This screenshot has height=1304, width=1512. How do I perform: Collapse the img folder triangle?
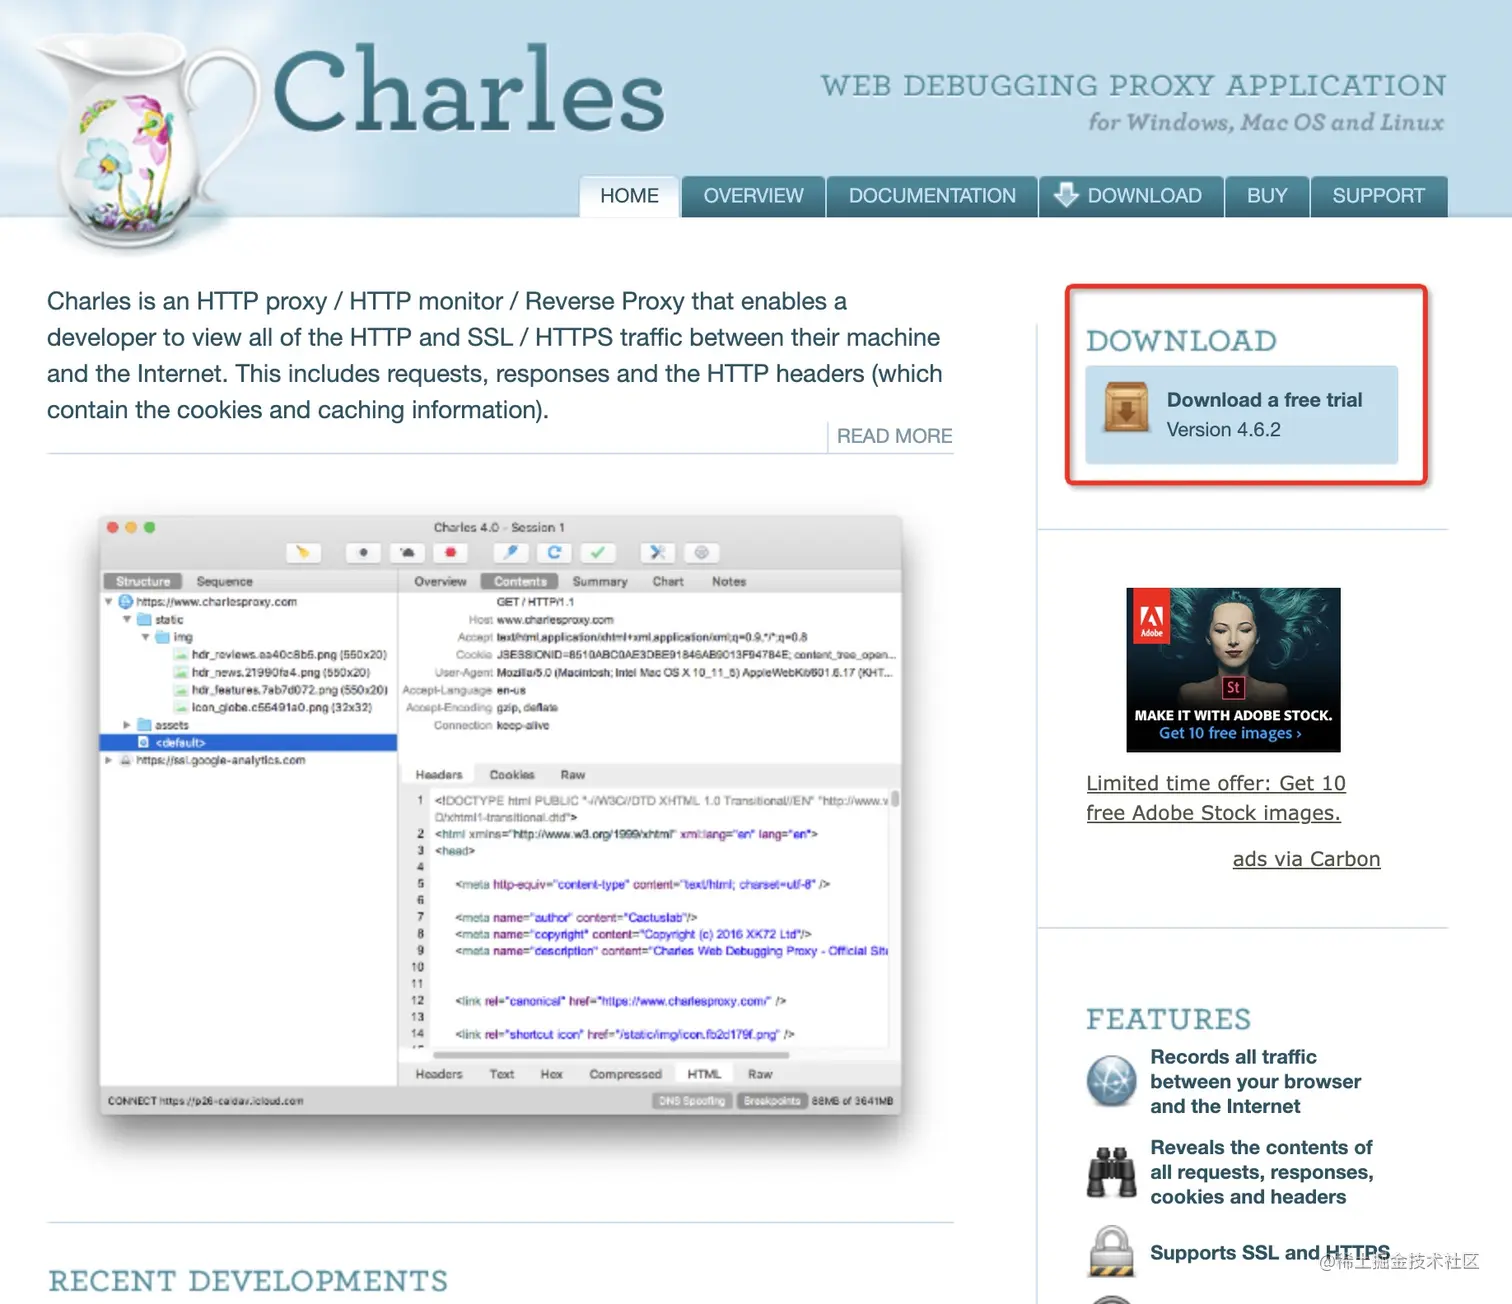(145, 637)
